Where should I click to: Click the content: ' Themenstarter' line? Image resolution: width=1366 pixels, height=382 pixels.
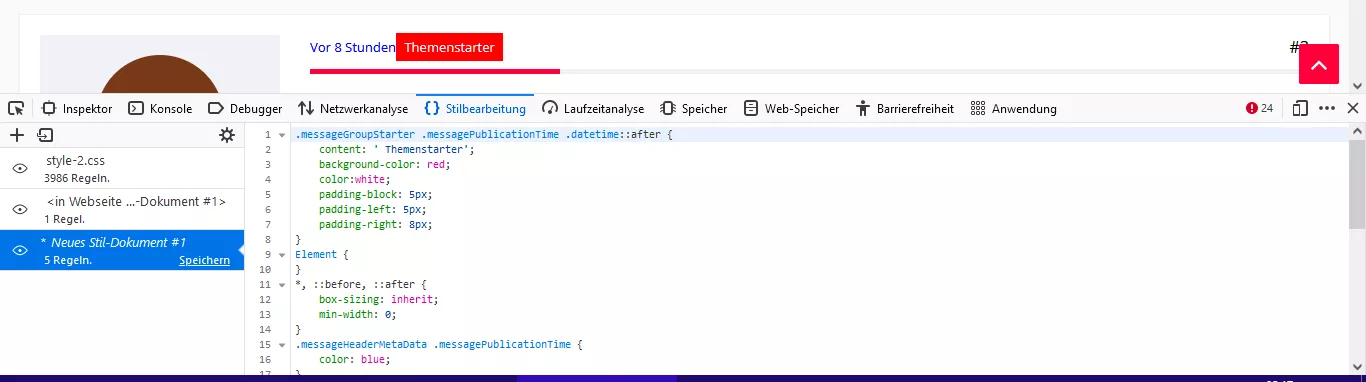point(397,149)
